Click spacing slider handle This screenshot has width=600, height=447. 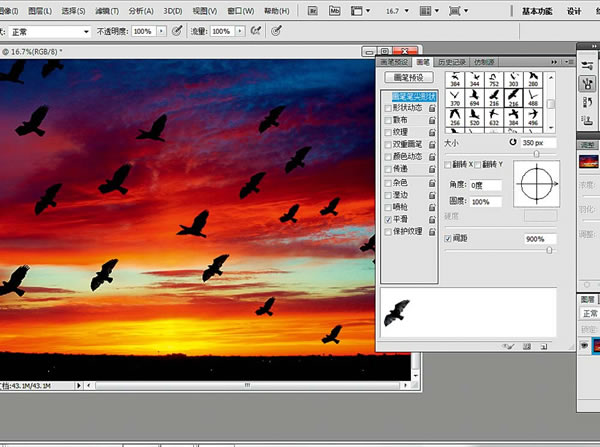pos(549,250)
